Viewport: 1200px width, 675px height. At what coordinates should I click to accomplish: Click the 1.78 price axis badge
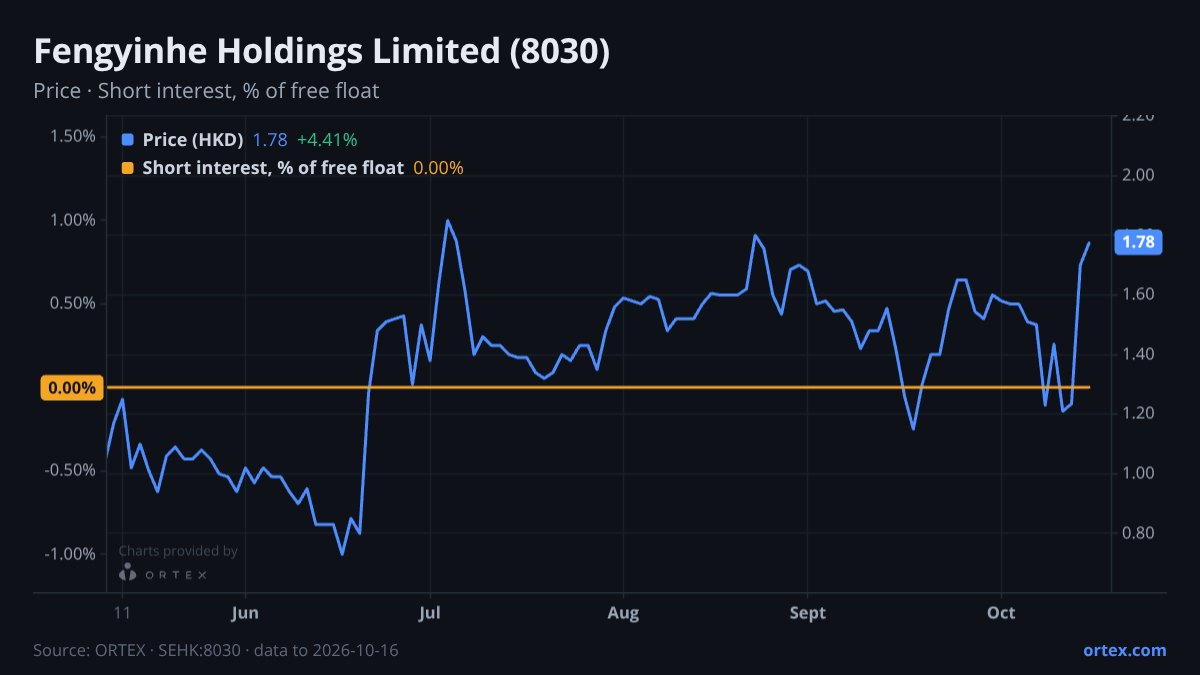[x=1138, y=242]
